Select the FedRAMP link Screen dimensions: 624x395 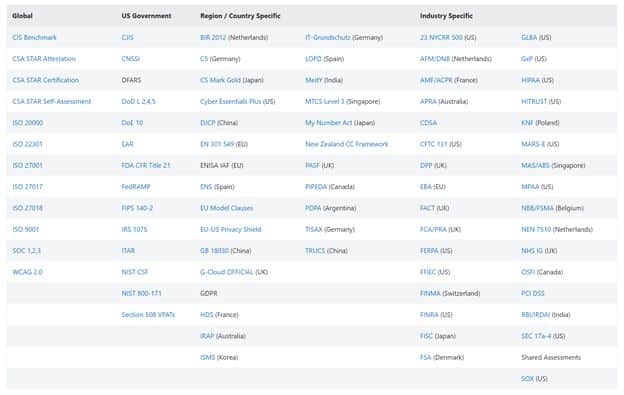[136, 187]
